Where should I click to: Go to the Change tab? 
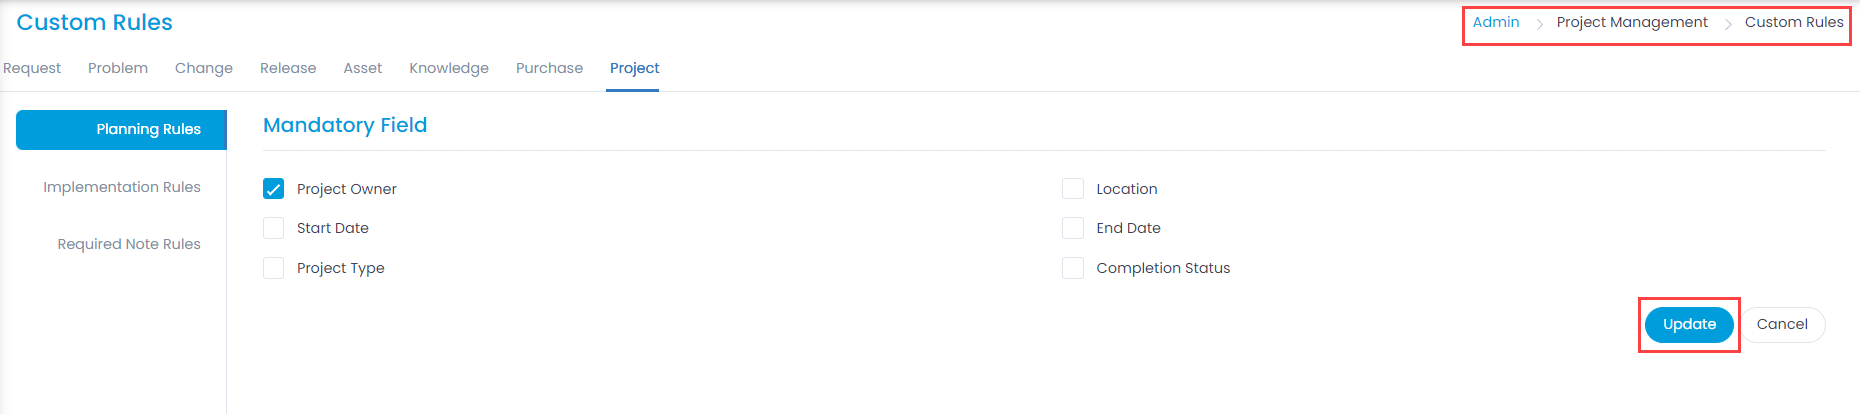click(x=204, y=68)
